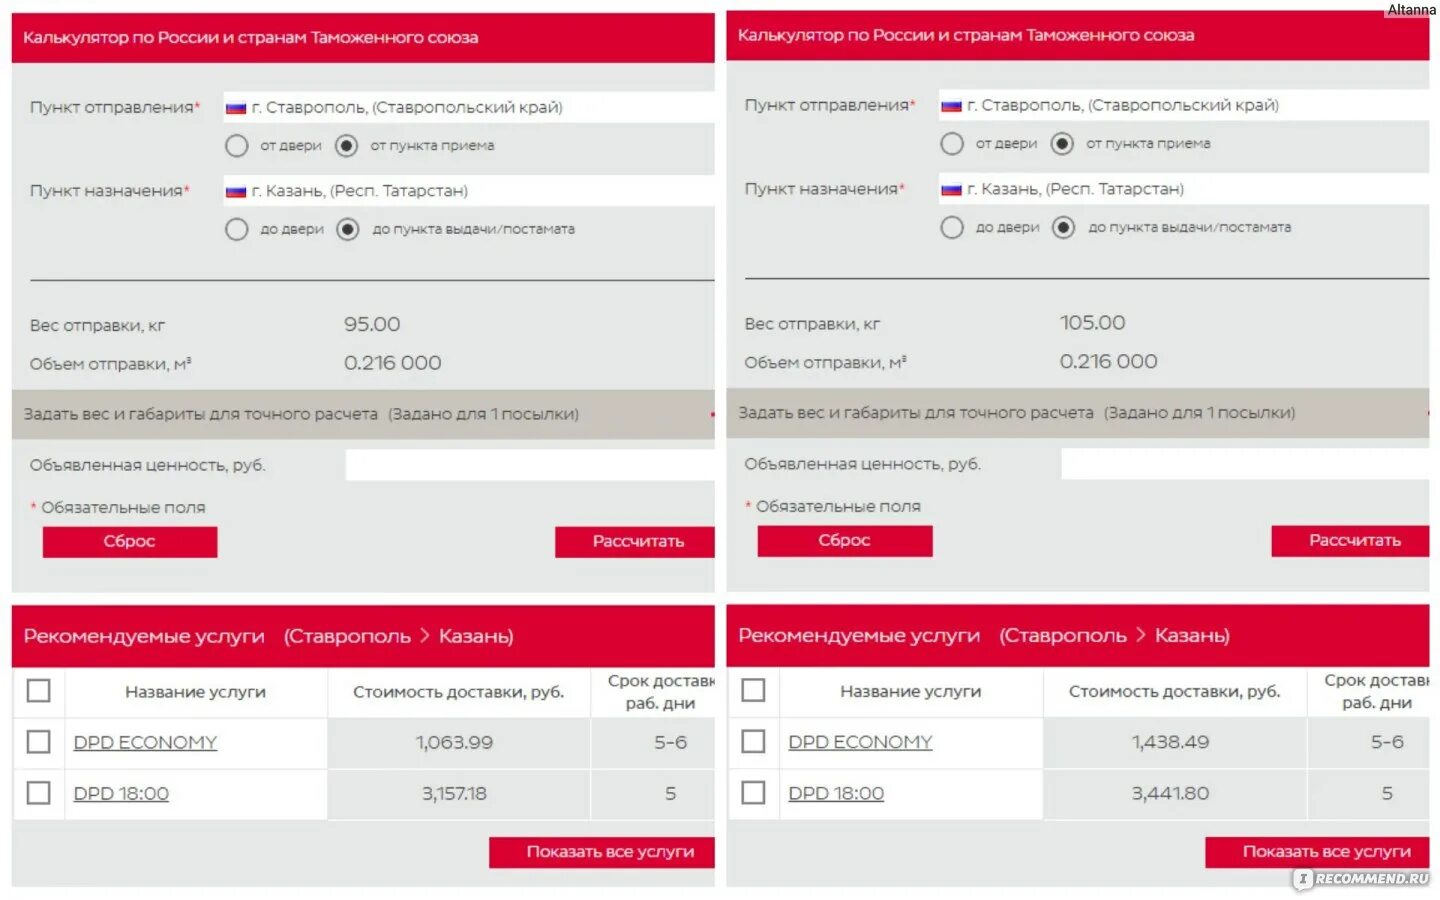Tick DPD 18:00 checkbox in right results
The width and height of the screenshot is (1440, 900).
coord(754,793)
